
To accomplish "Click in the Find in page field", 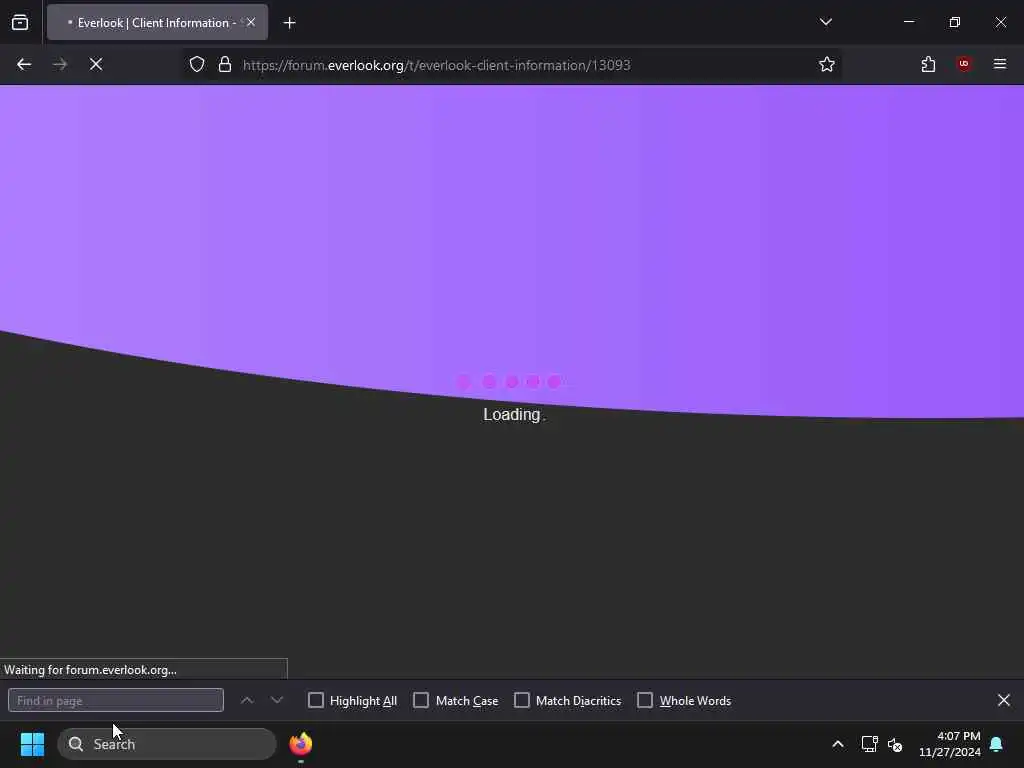I will pyautogui.click(x=116, y=700).
